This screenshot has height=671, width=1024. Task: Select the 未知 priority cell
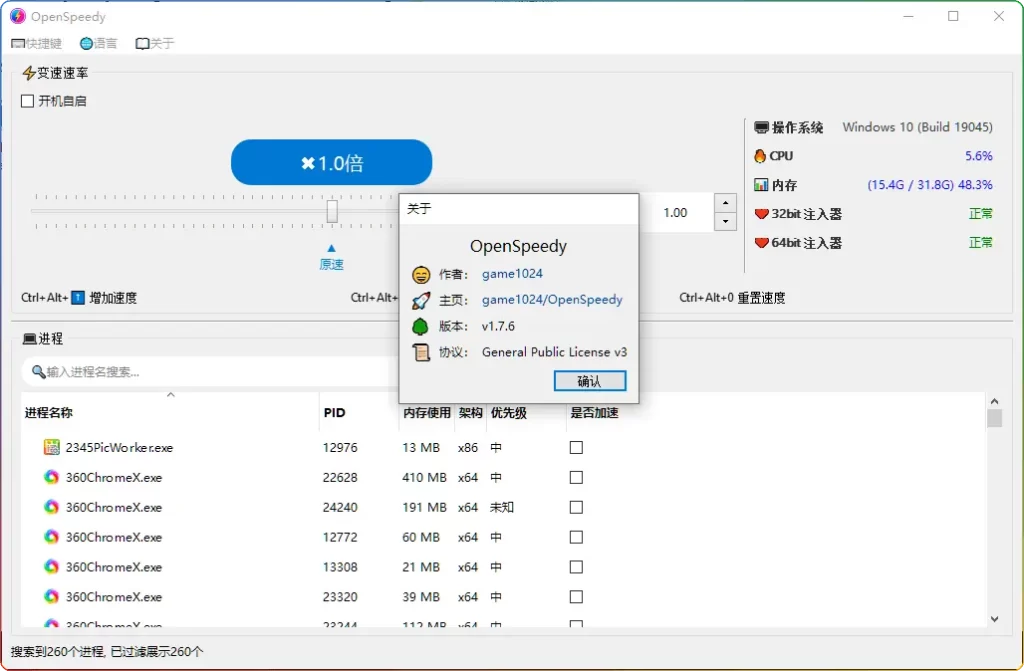[x=502, y=507]
